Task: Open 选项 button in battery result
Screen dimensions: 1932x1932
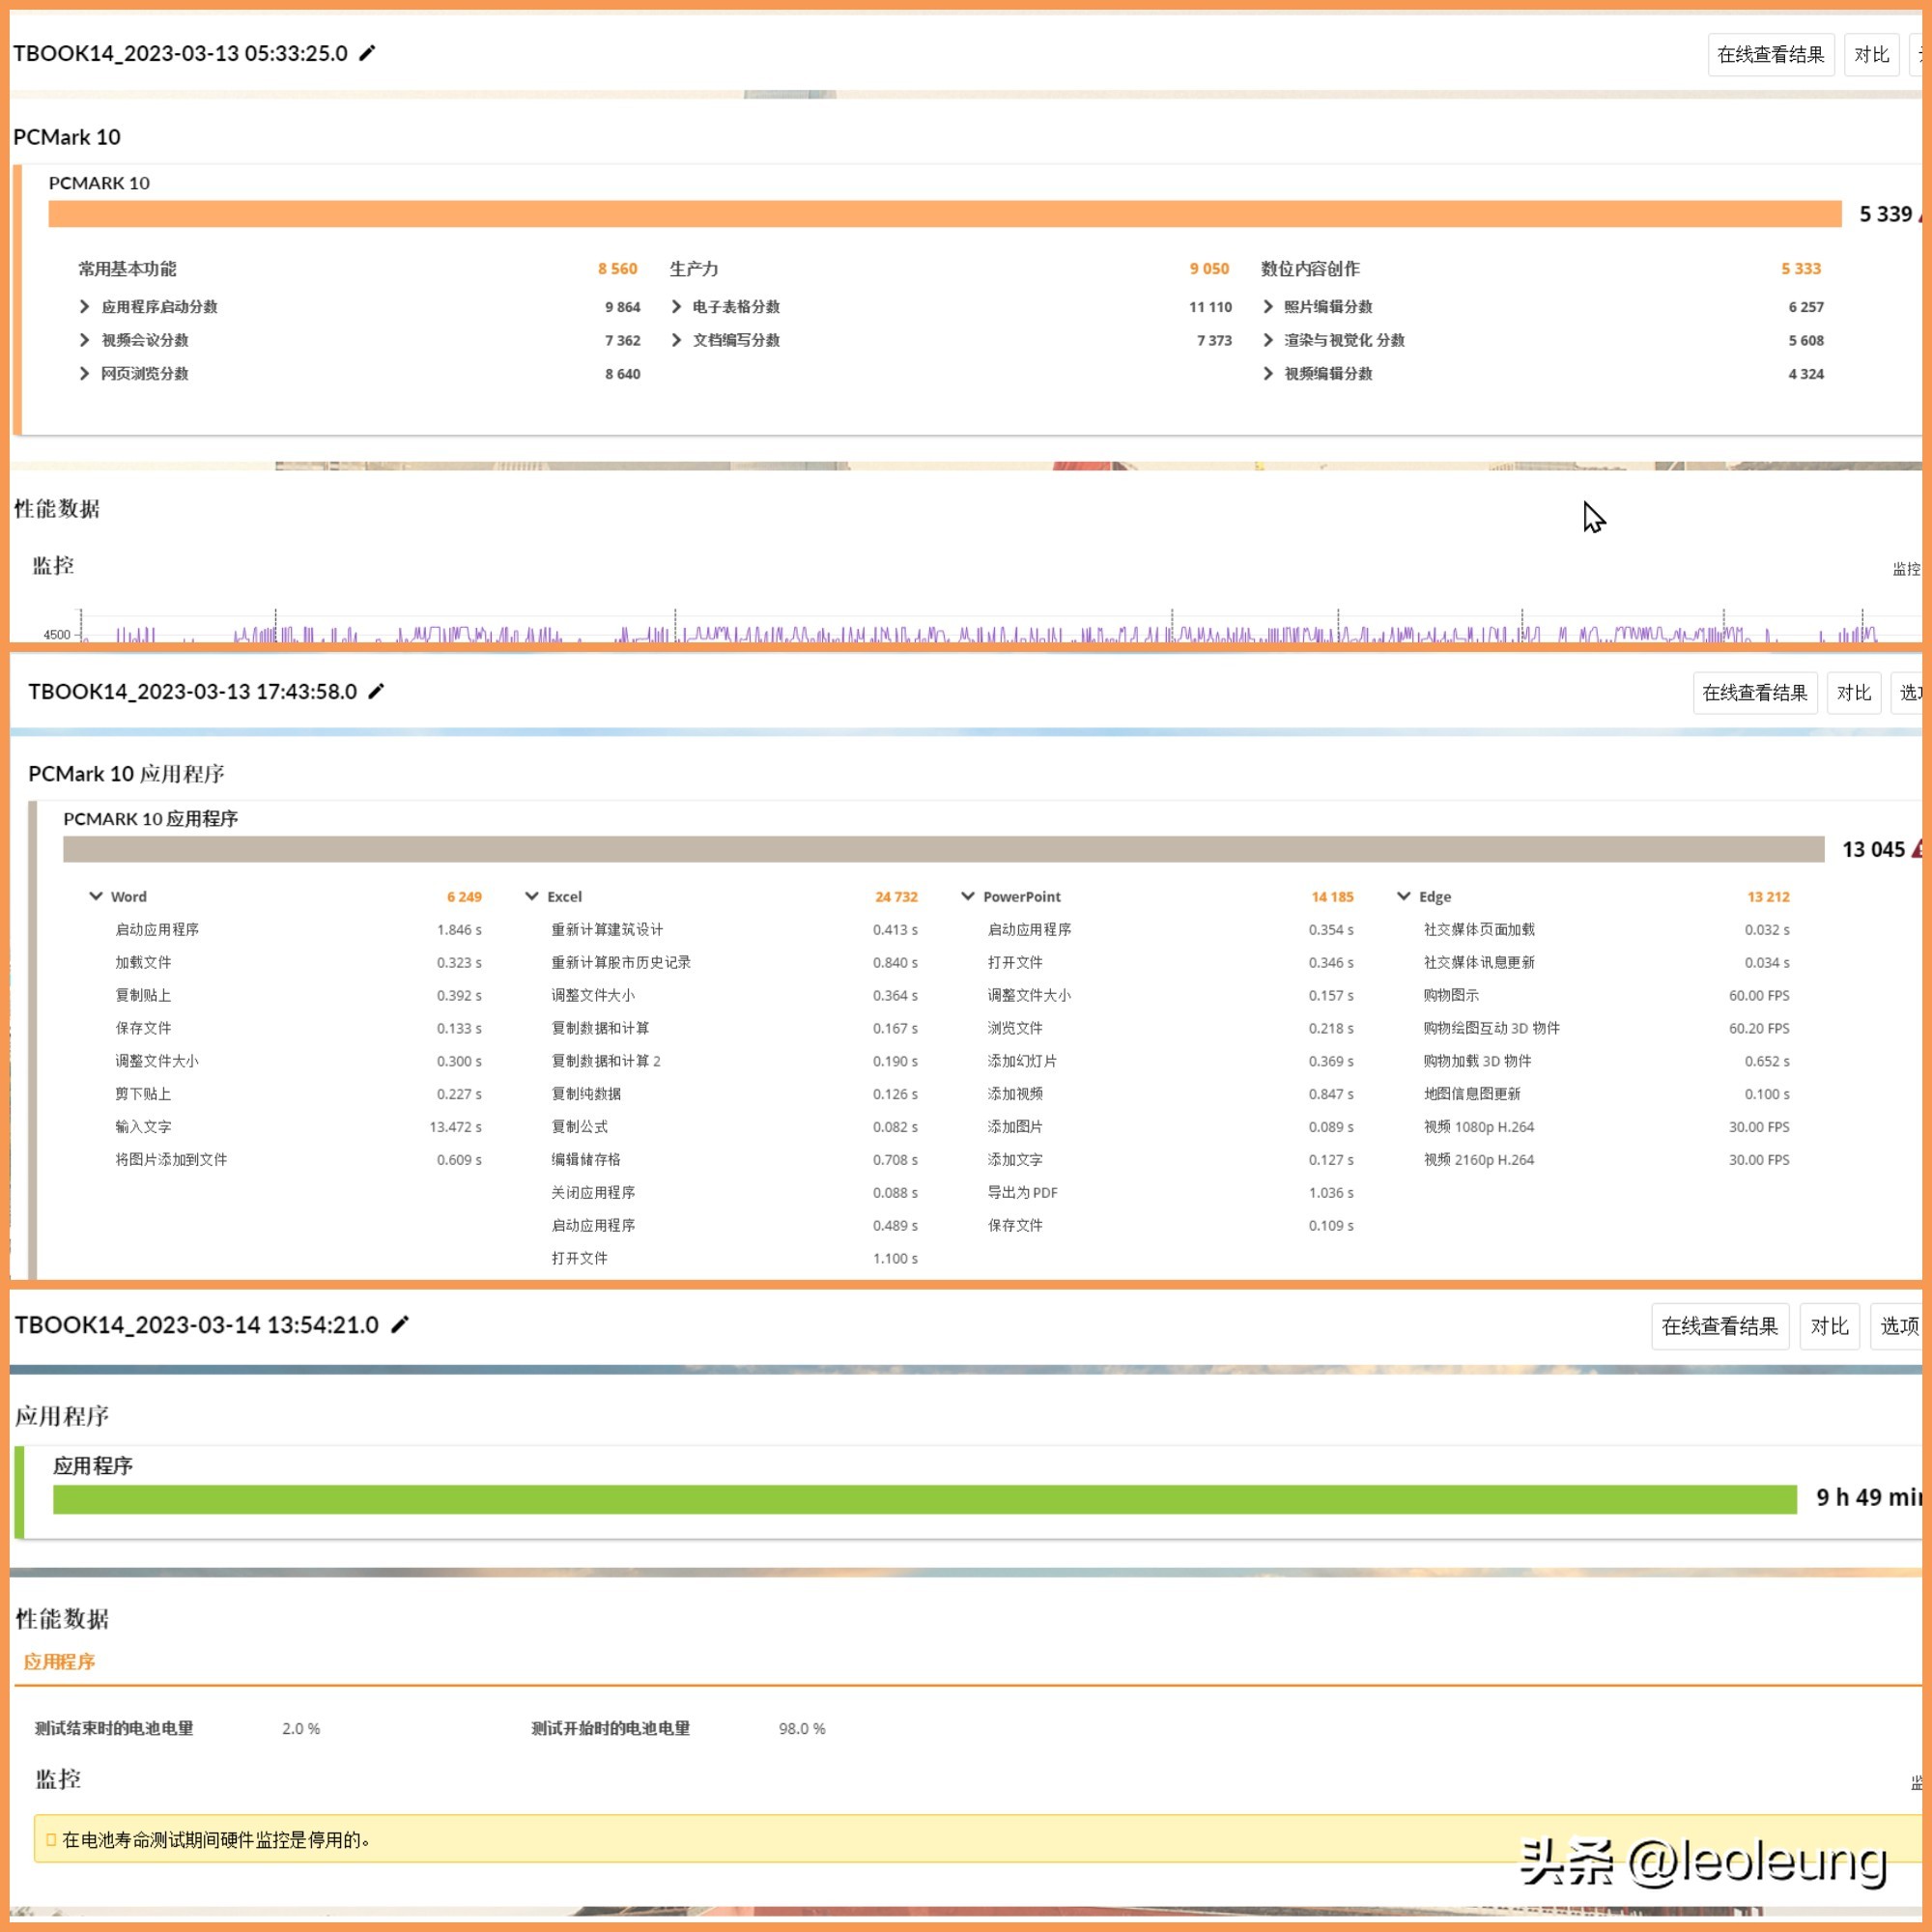Action: pyautogui.click(x=1898, y=1326)
